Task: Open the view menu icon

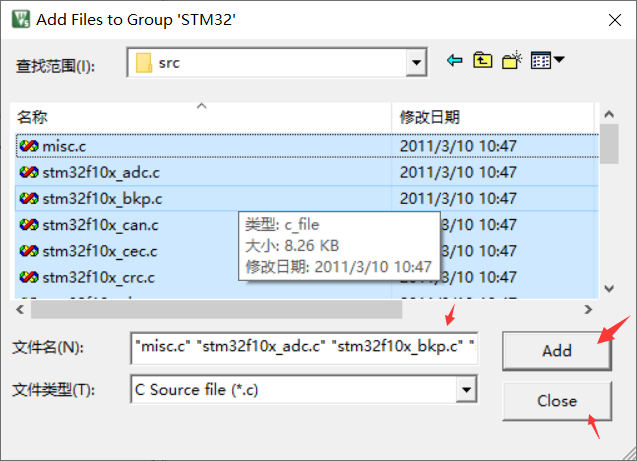Action: click(547, 61)
